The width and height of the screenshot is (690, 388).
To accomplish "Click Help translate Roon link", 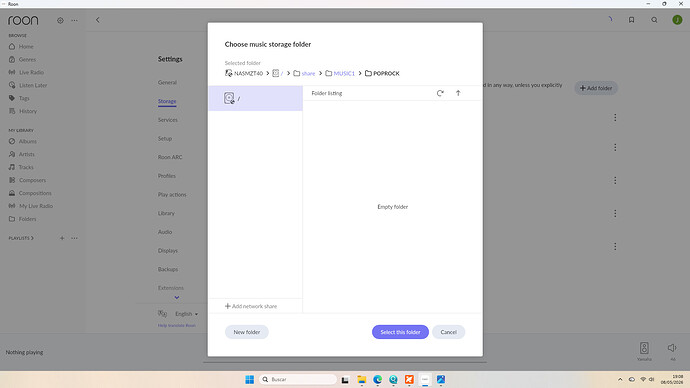I will pos(176,326).
